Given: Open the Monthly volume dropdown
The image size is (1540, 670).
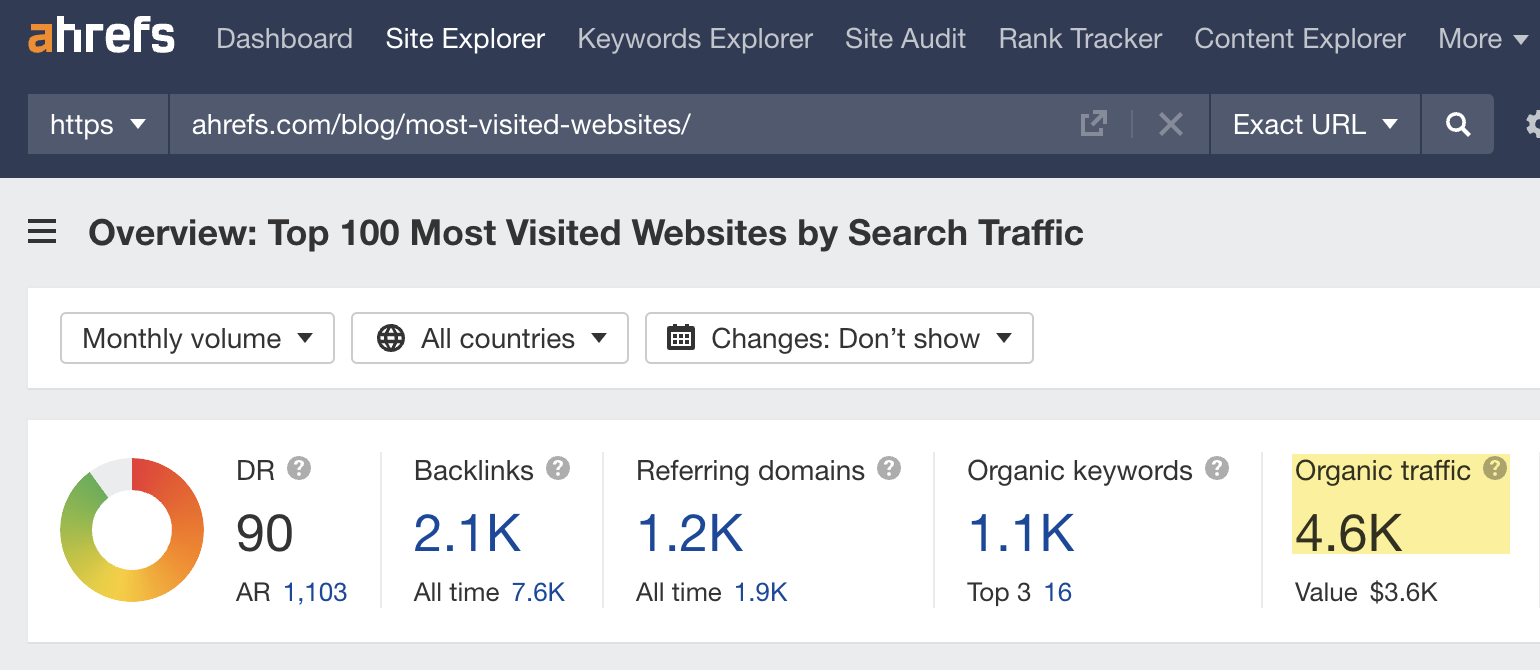Looking at the screenshot, I should coord(197,338).
